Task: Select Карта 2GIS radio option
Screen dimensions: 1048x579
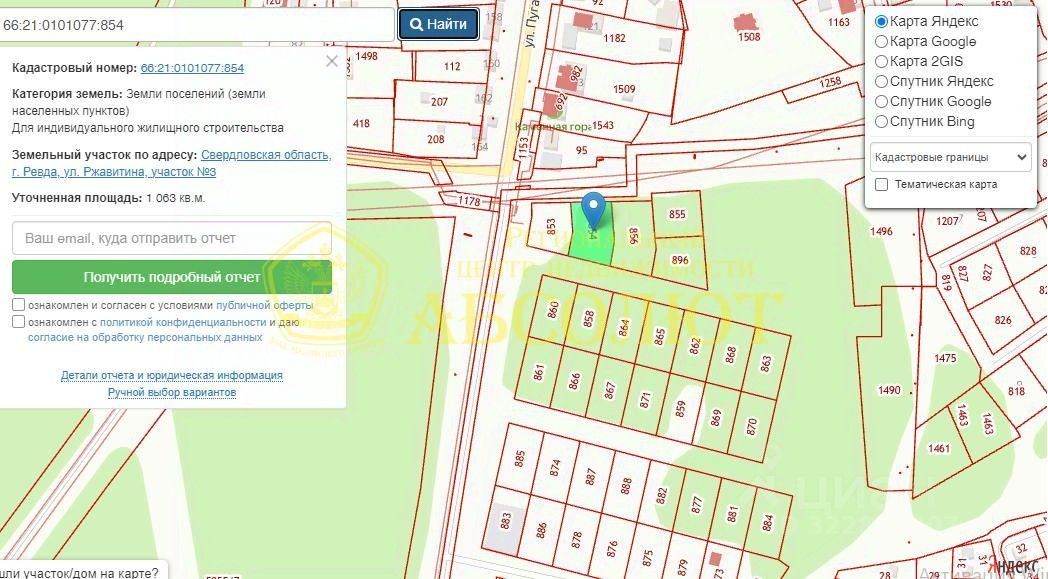Action: [882, 62]
